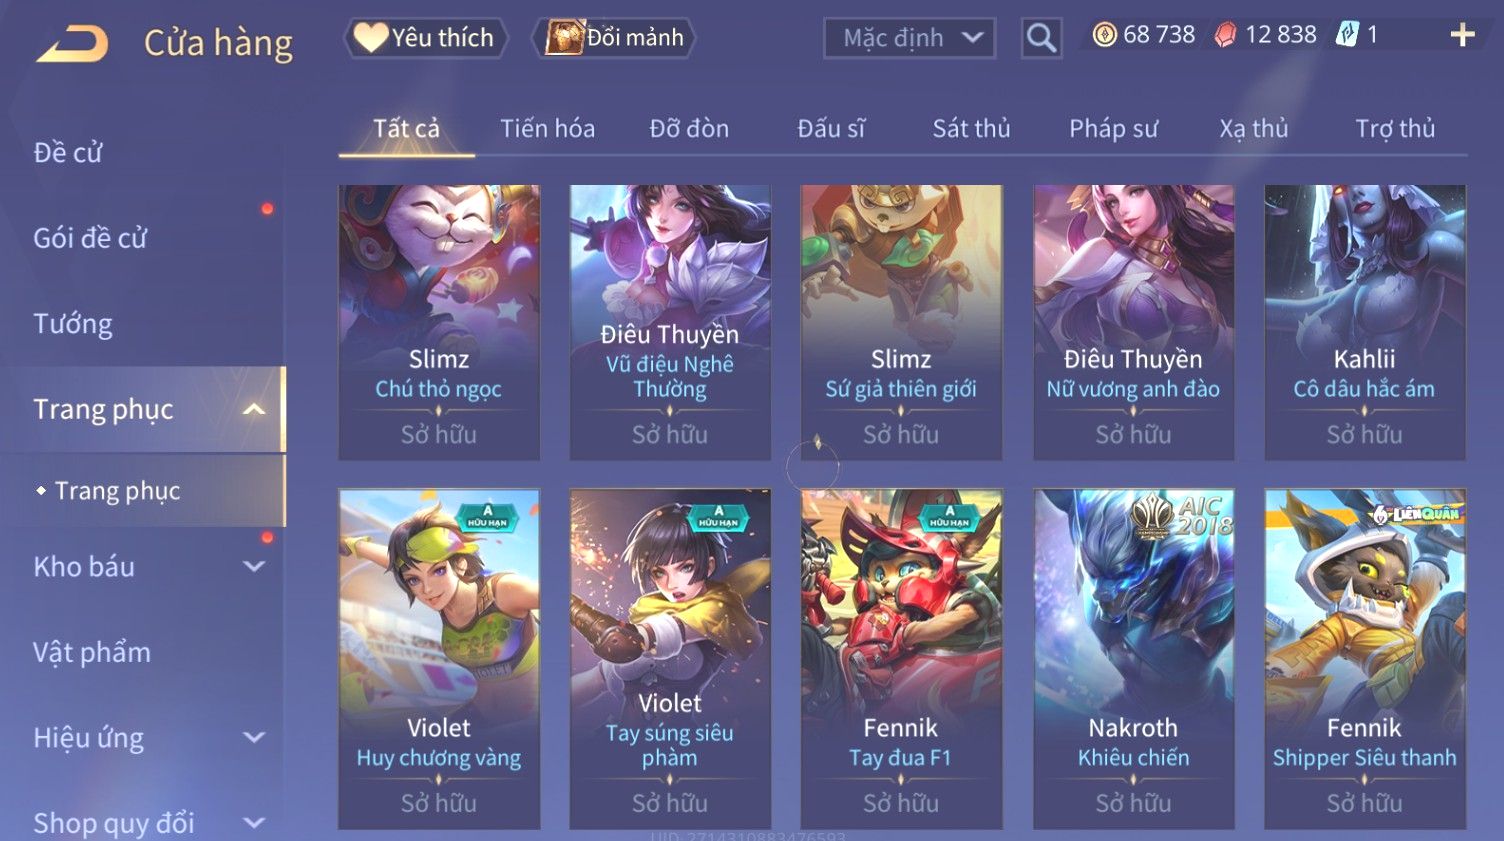The width and height of the screenshot is (1504, 841).
Task: Tap the red ruby gem icon
Action: pos(1225,35)
